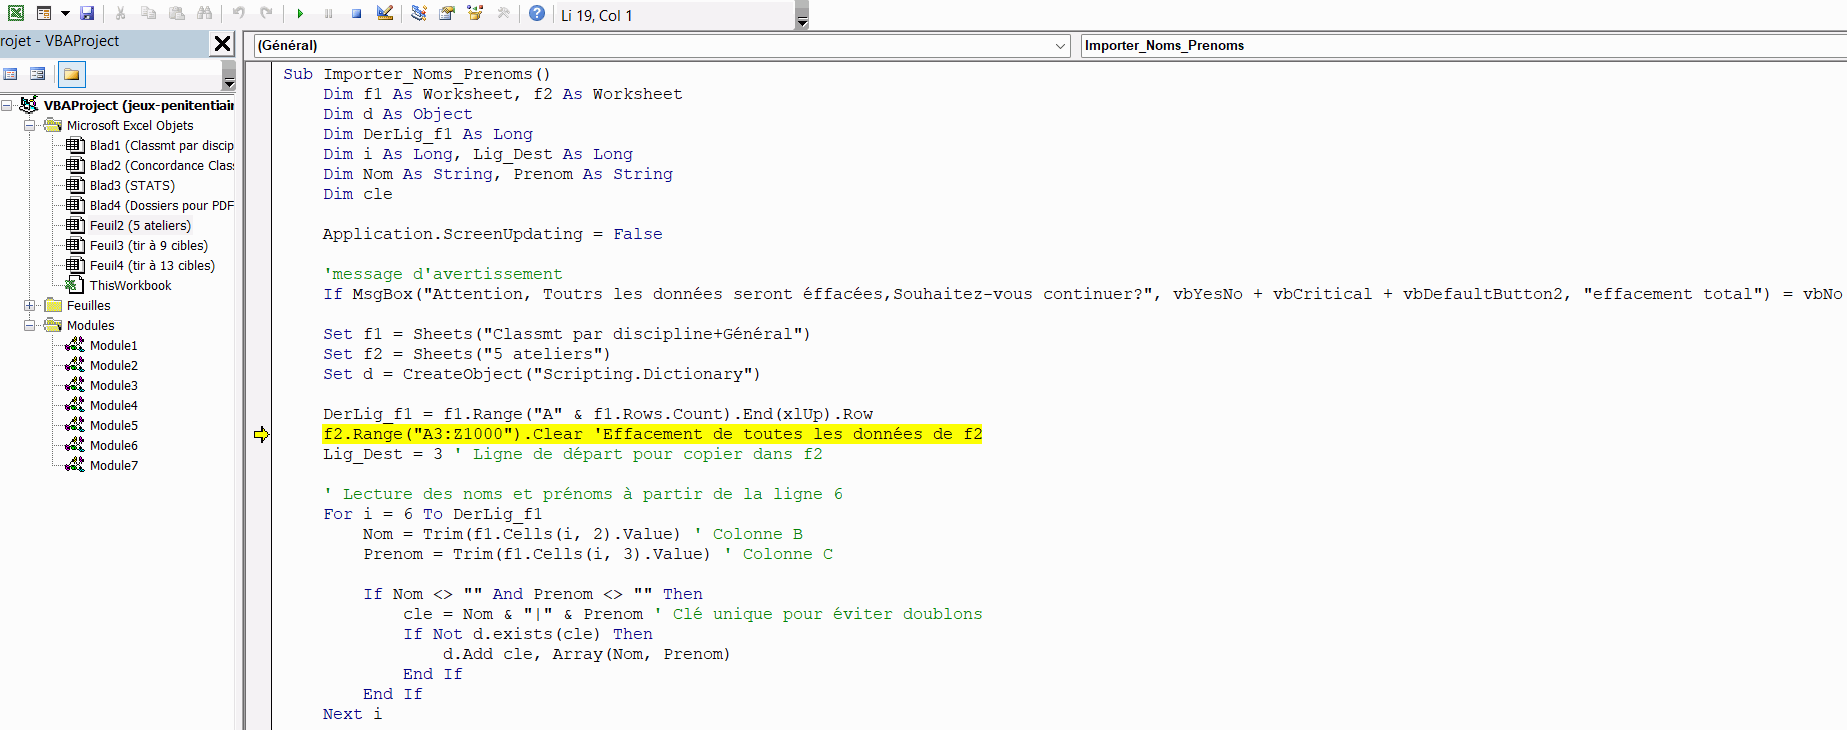Open the Object Browser icon
Image resolution: width=1847 pixels, height=730 pixels.
475,13
